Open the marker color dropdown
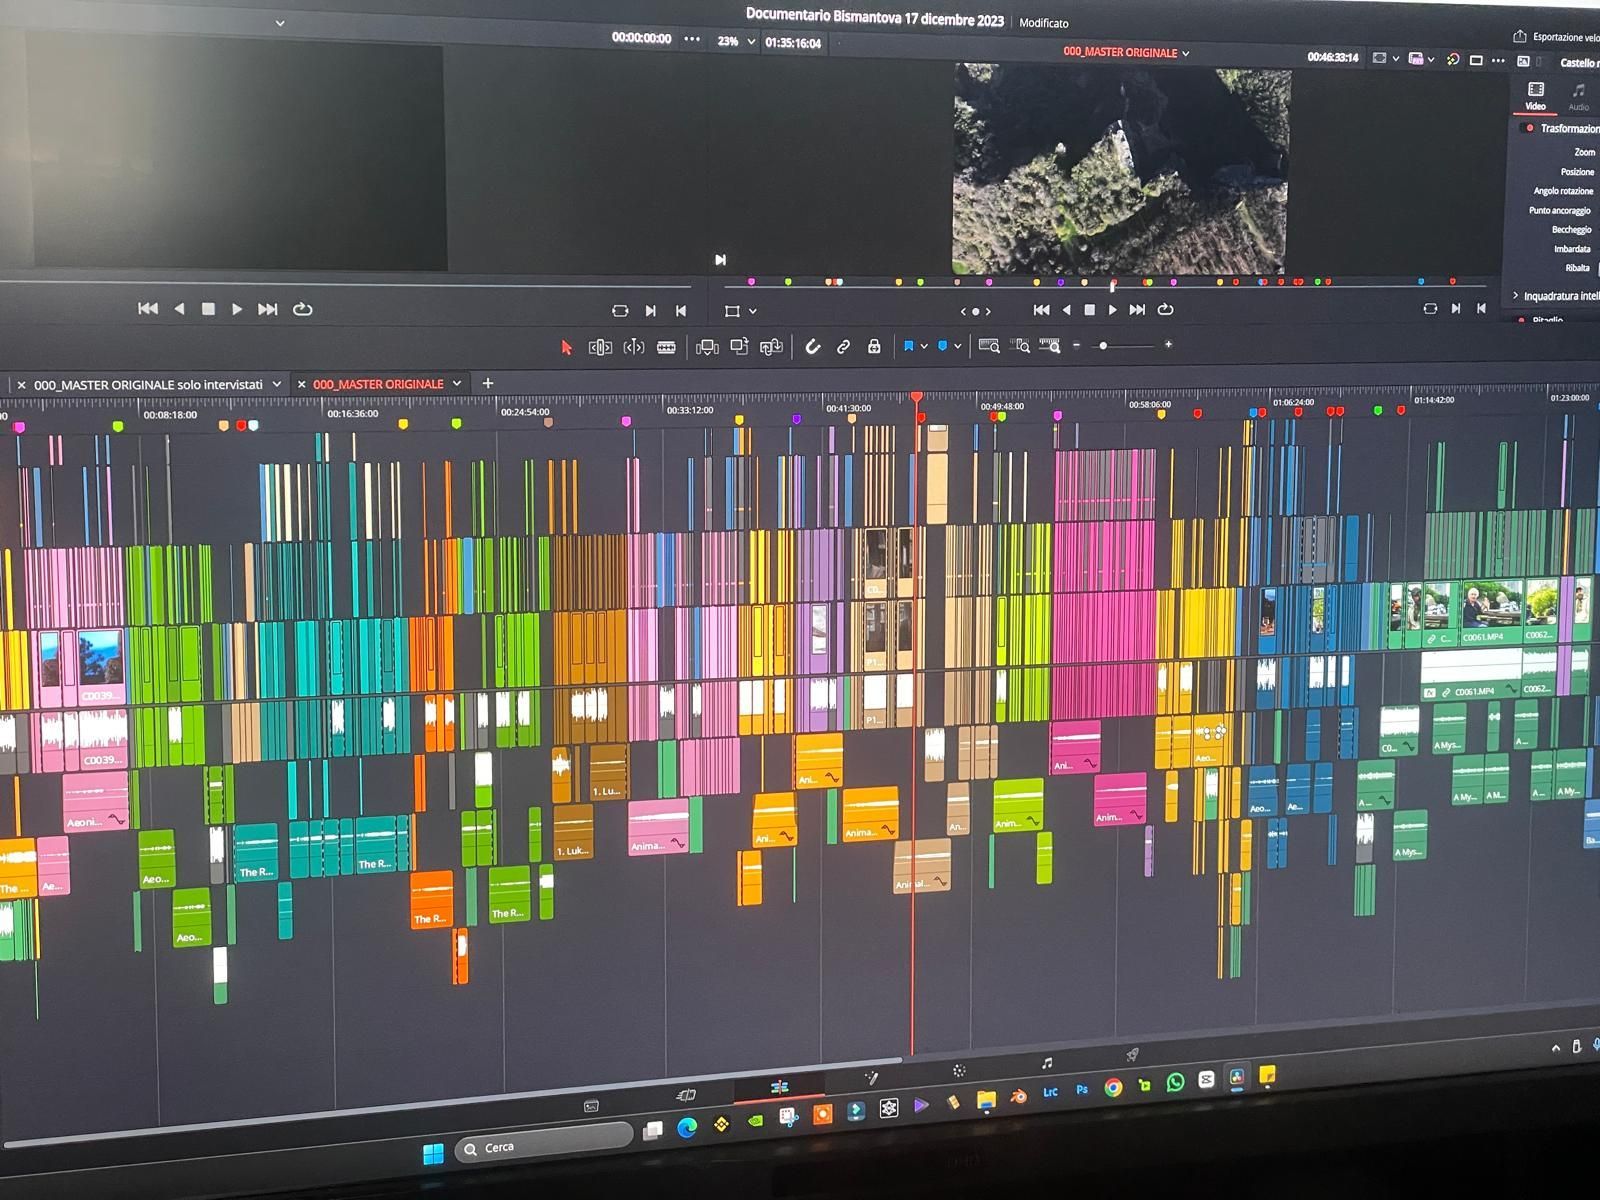 (x=959, y=346)
